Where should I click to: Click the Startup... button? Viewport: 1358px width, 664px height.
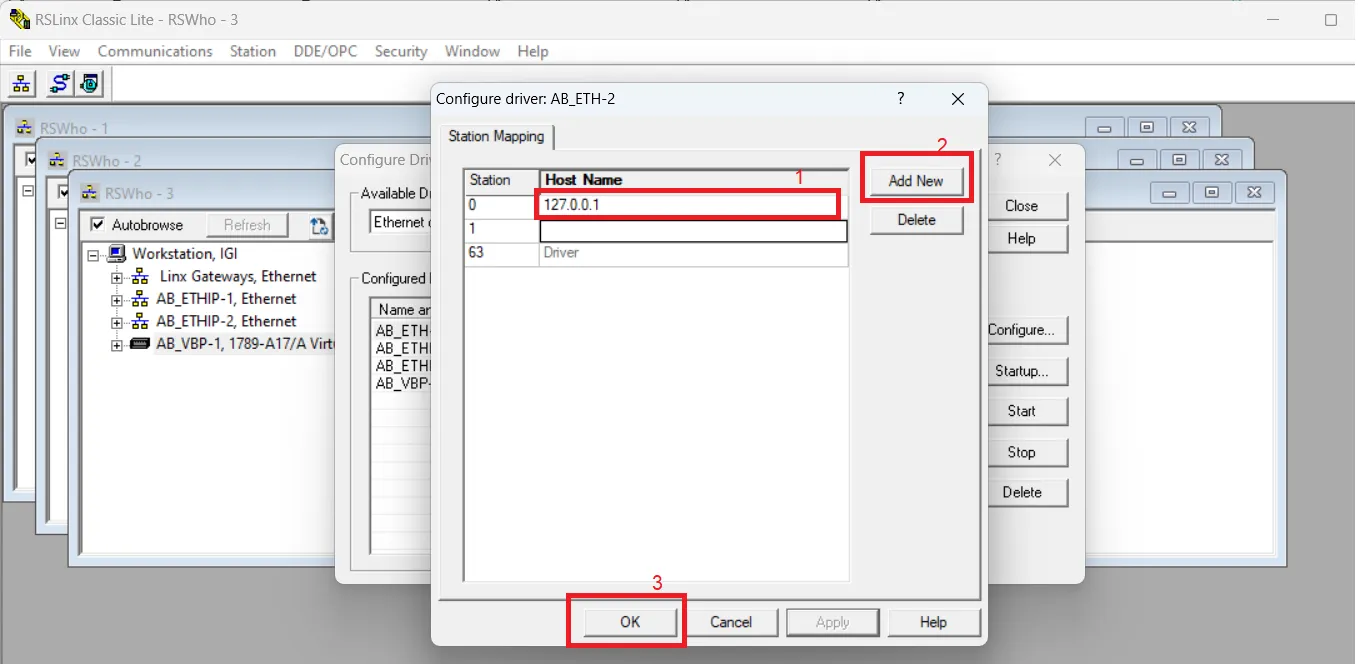pos(1021,371)
